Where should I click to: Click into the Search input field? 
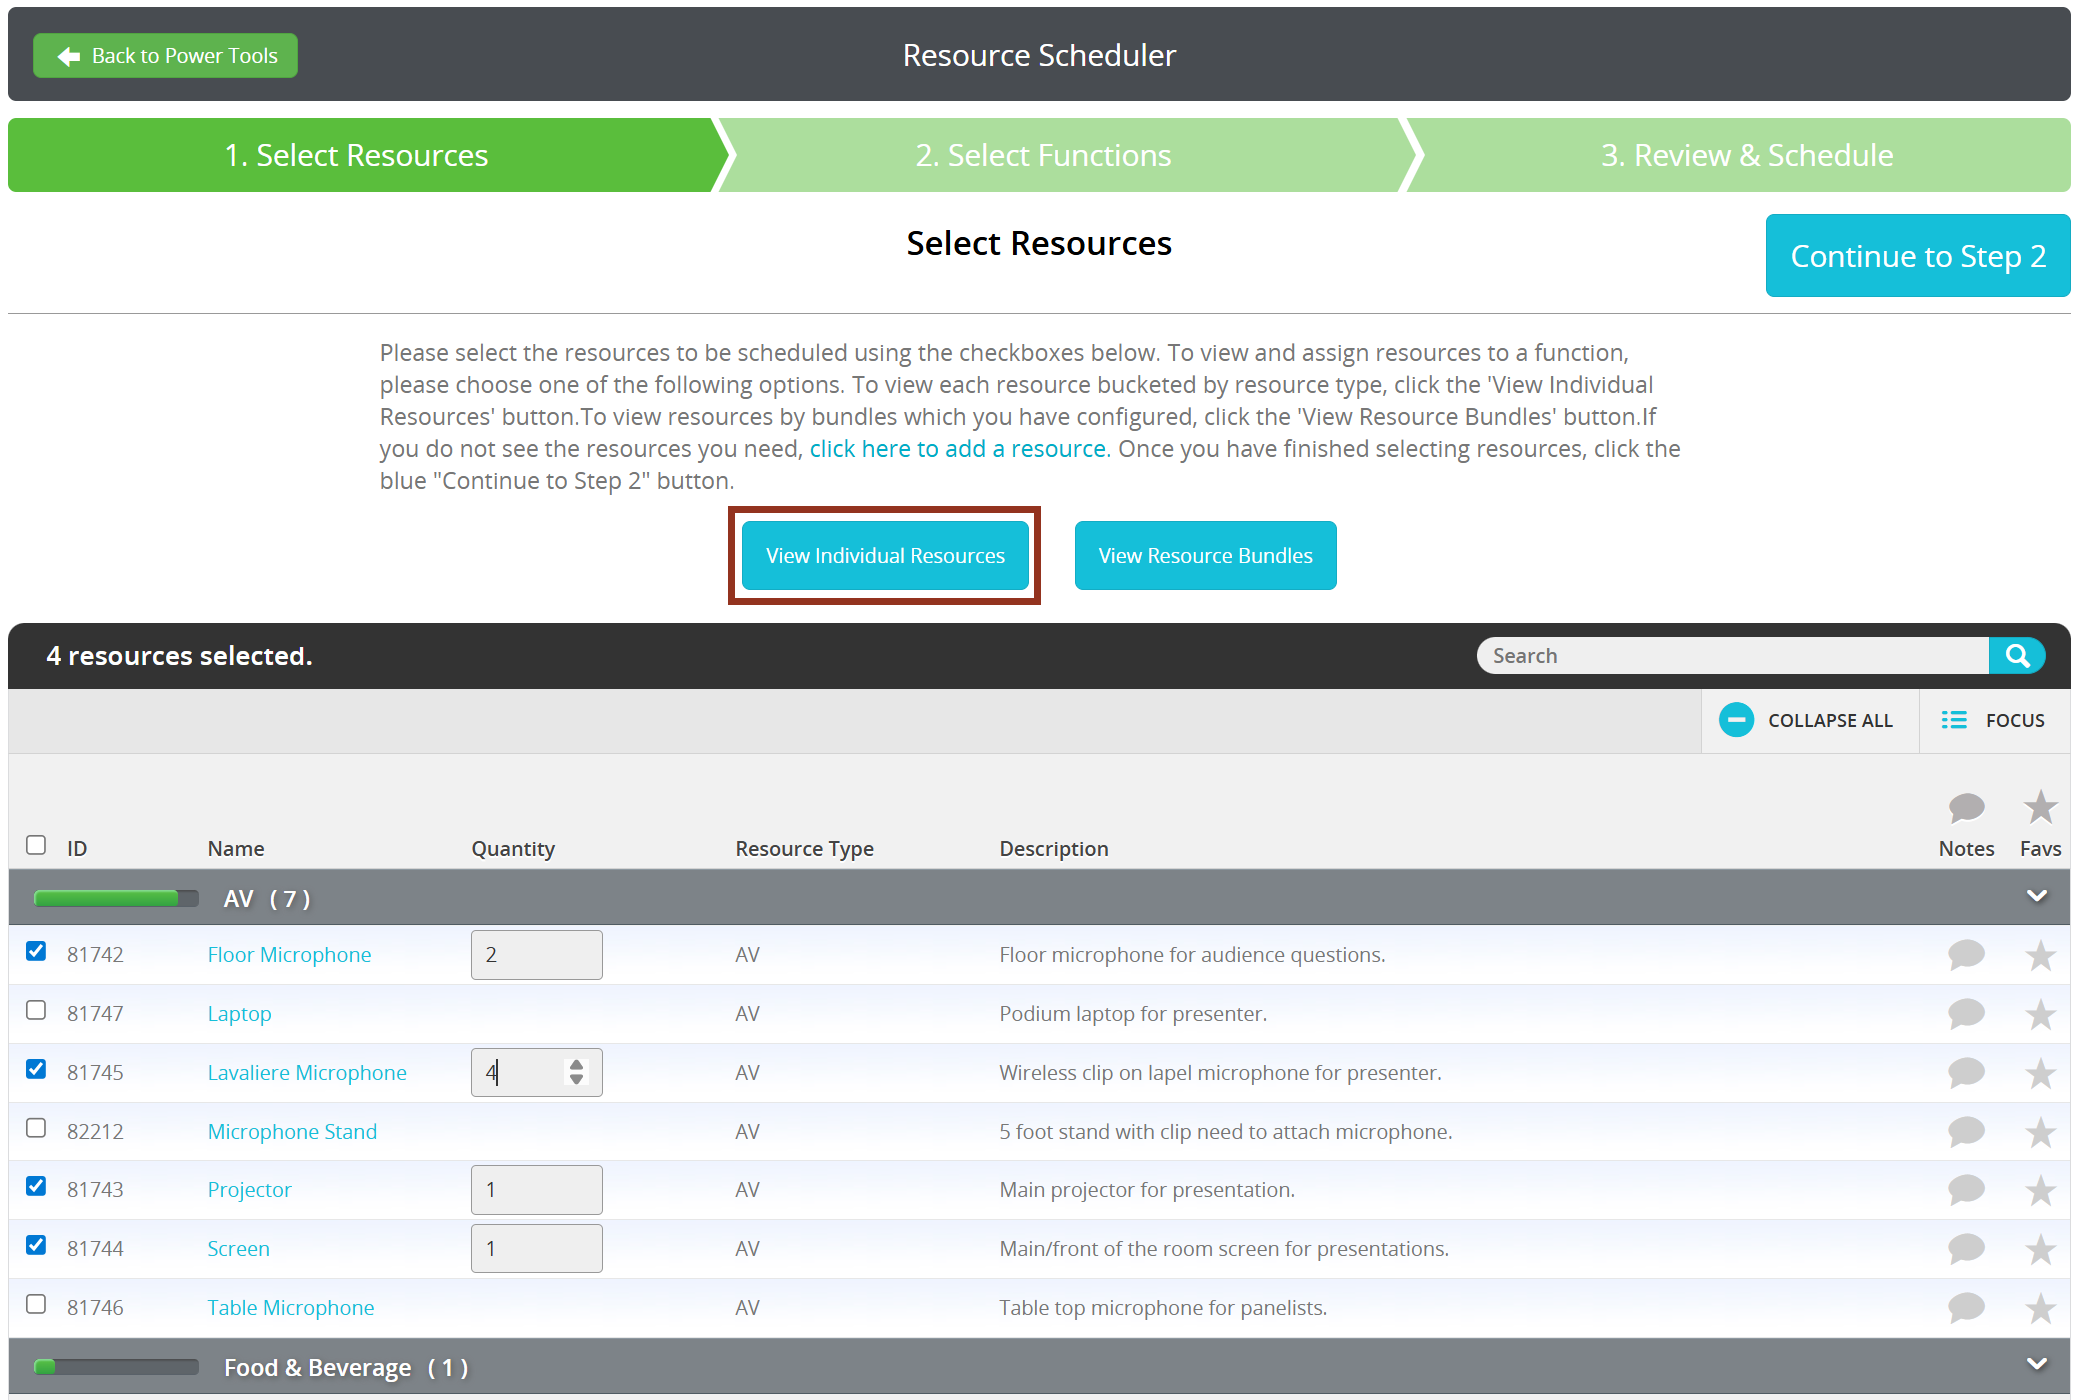[1732, 656]
